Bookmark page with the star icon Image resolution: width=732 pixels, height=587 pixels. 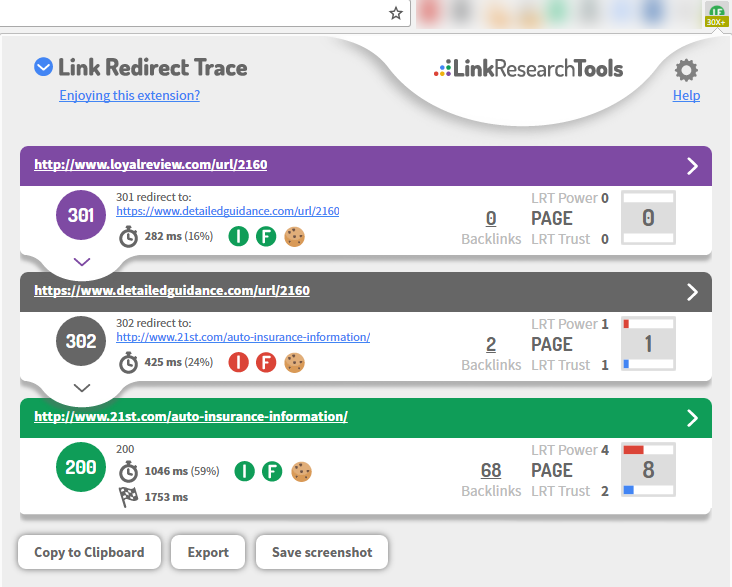[396, 13]
